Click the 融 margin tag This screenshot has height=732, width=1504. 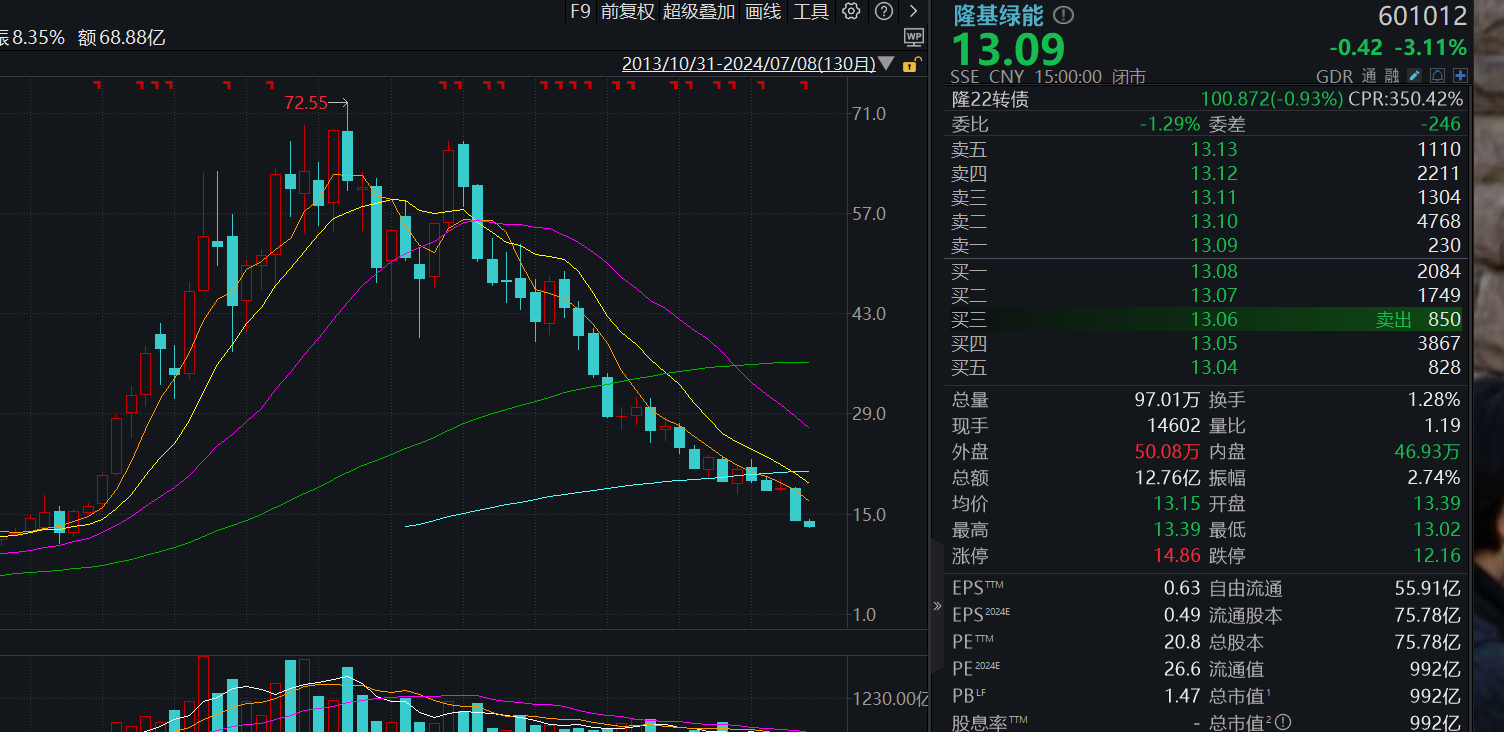click(1393, 76)
